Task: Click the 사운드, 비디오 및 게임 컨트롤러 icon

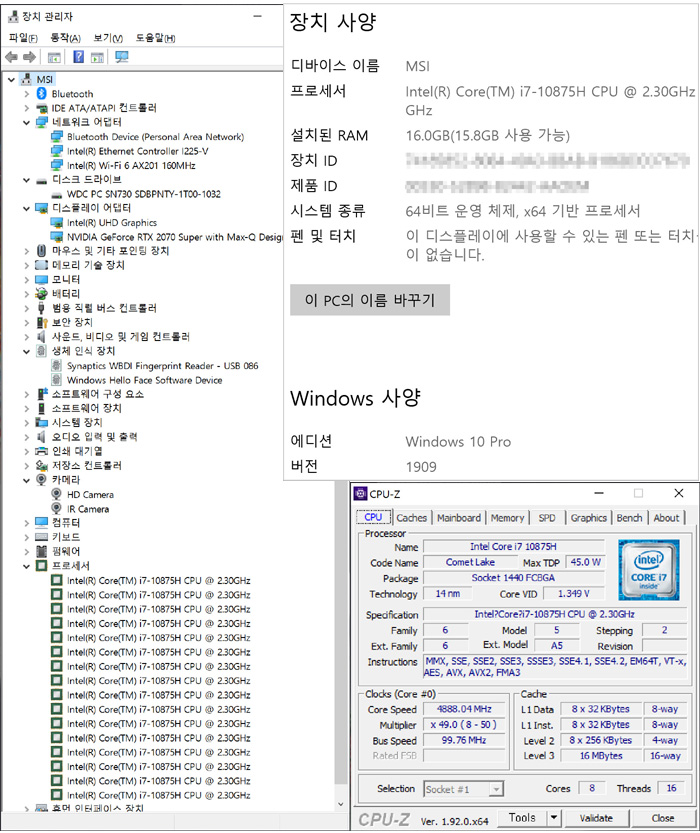Action: (41, 336)
